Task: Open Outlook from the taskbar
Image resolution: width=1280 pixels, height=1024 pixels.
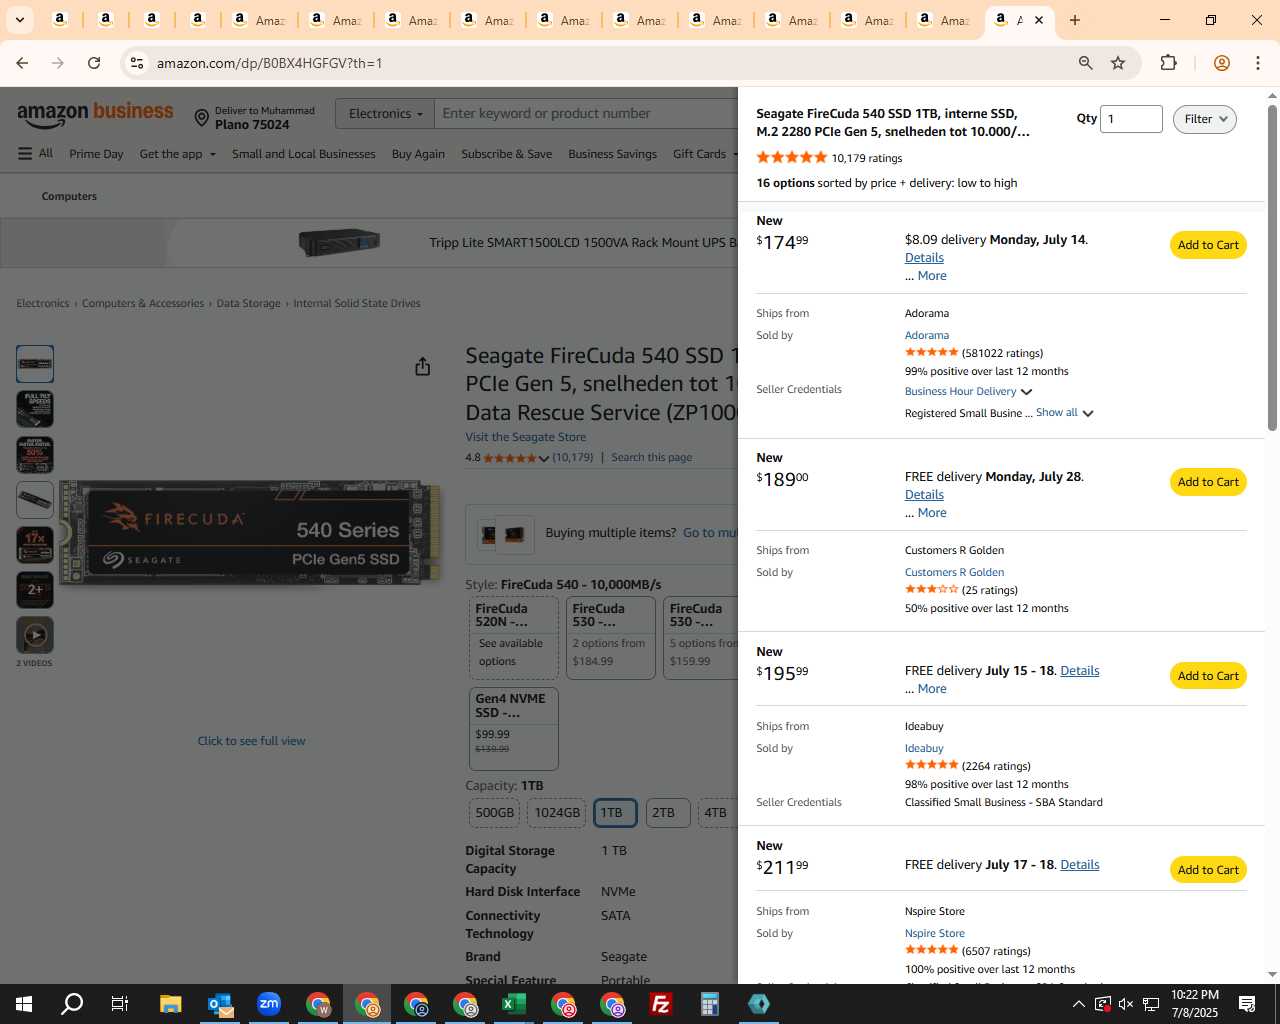Action: click(220, 1004)
